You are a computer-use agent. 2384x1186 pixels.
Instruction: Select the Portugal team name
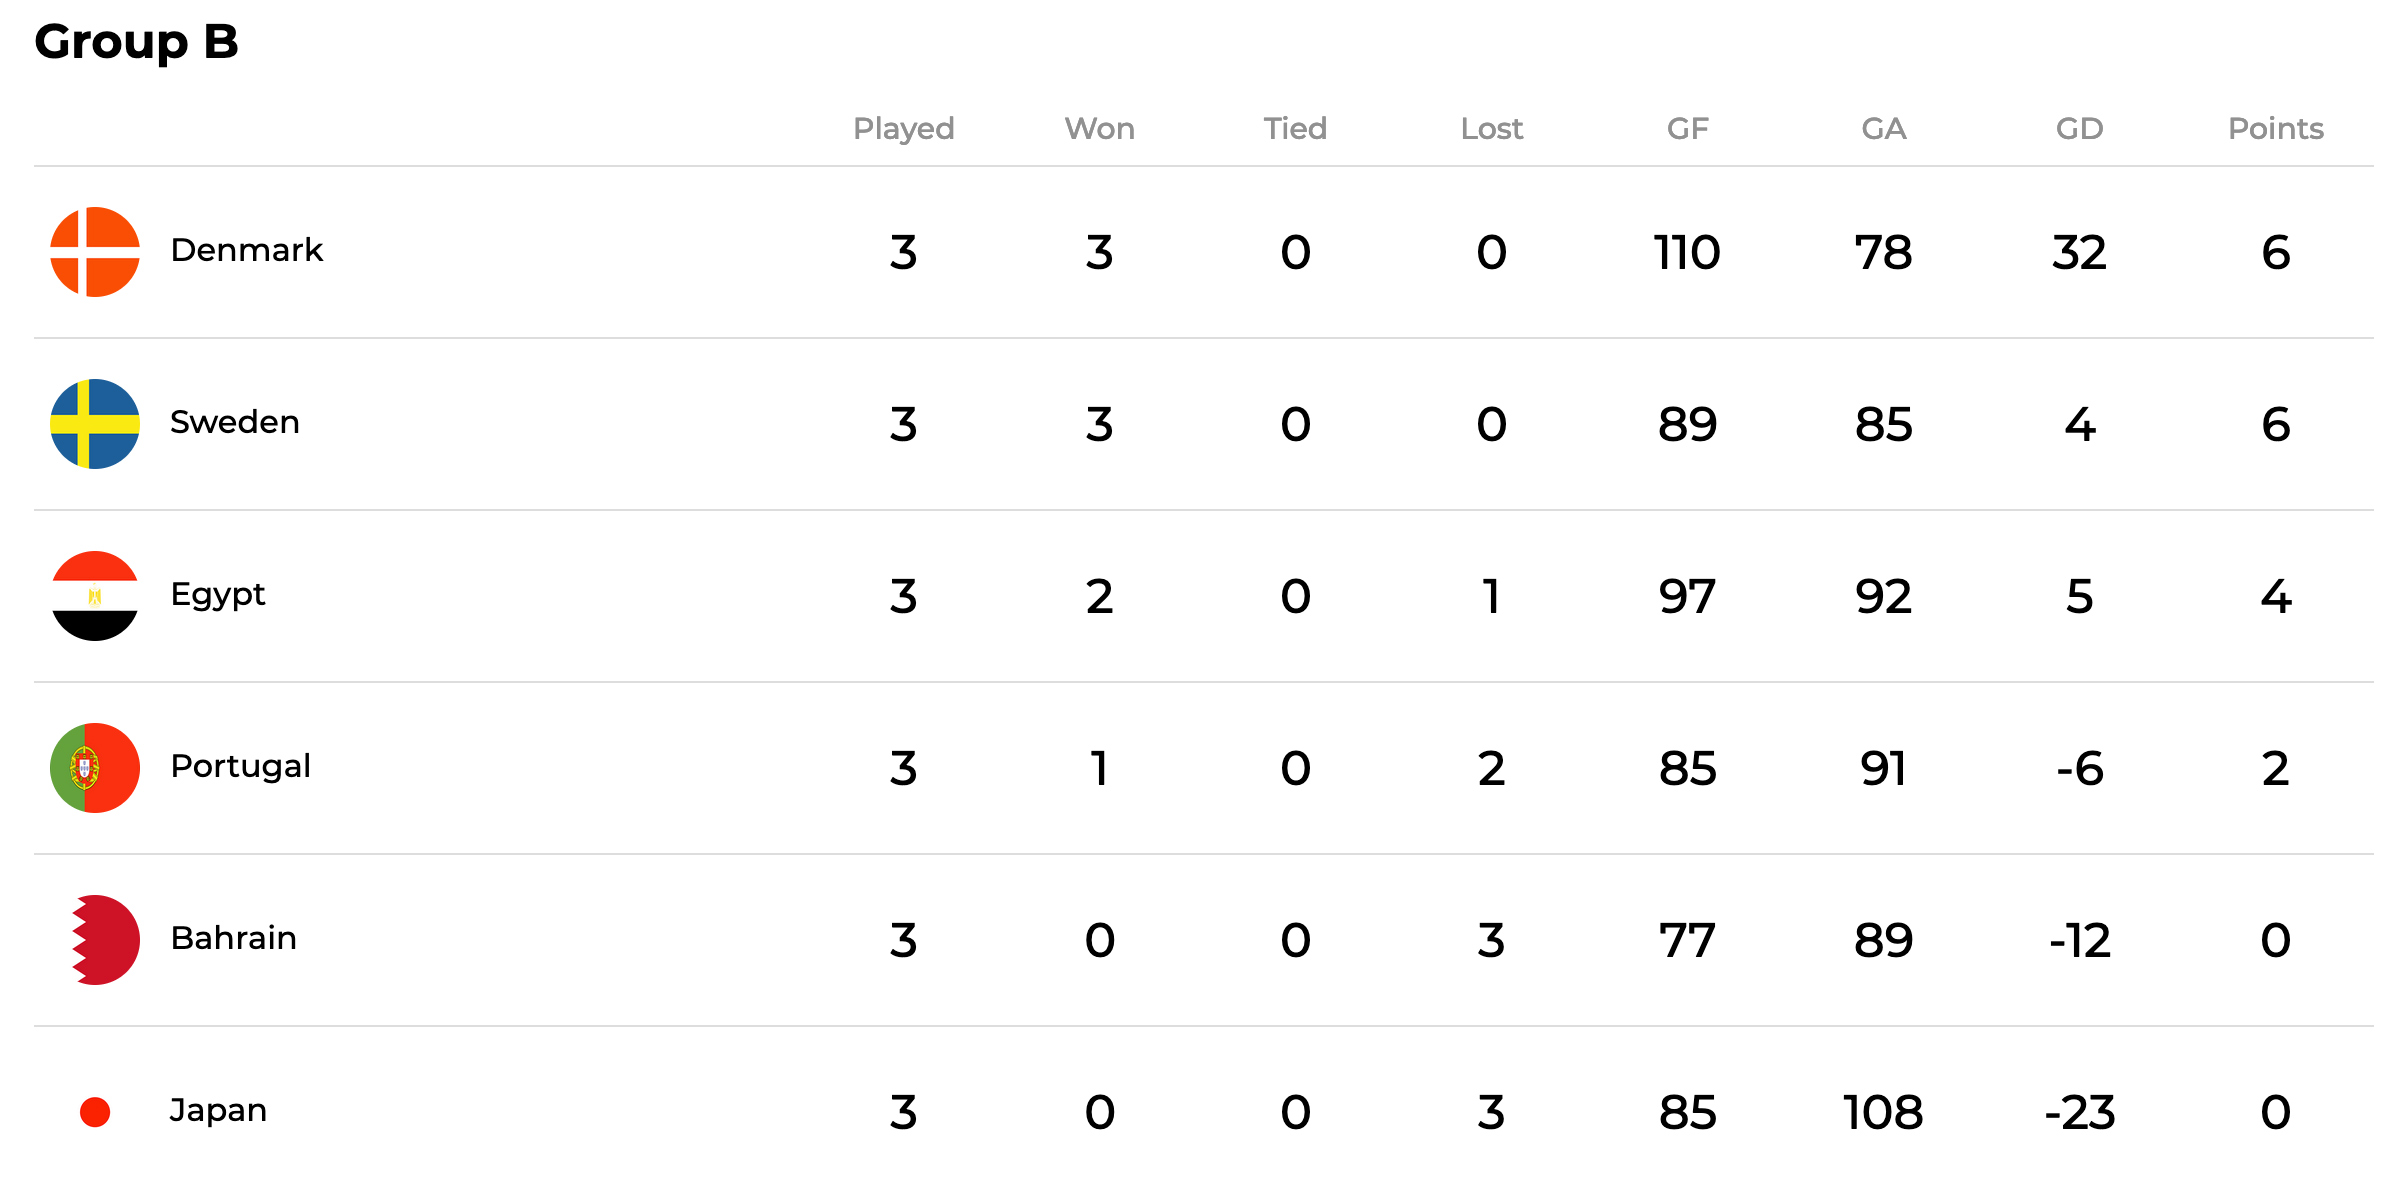241,767
